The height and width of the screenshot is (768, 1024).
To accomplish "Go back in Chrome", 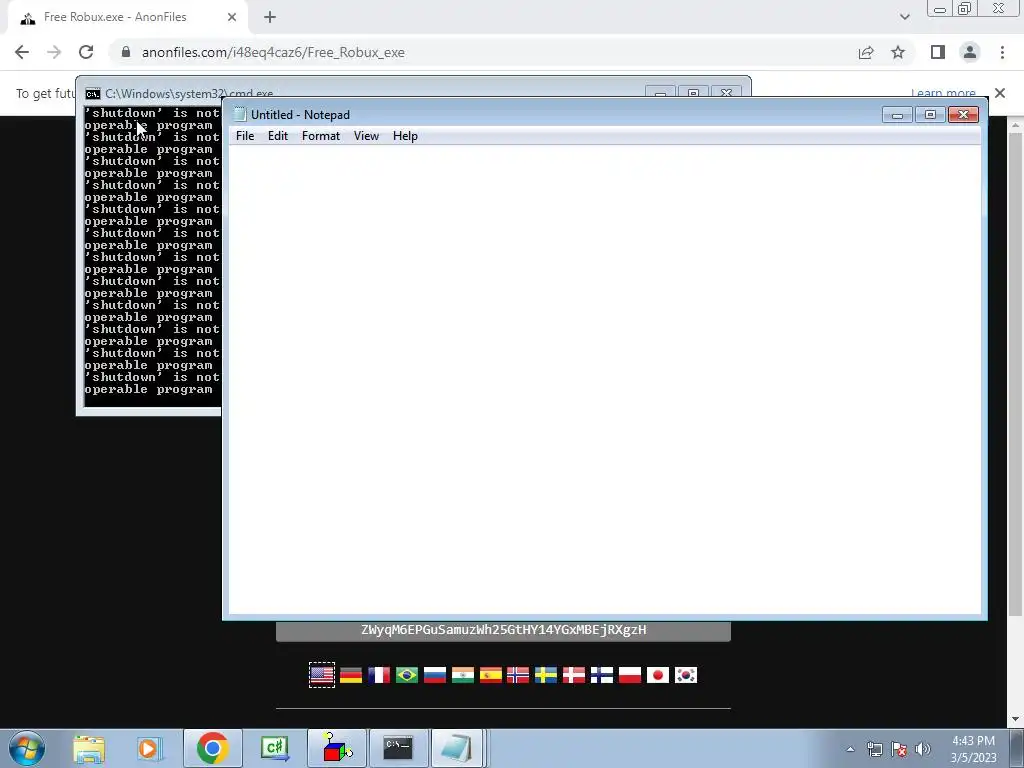I will pyautogui.click(x=22, y=52).
